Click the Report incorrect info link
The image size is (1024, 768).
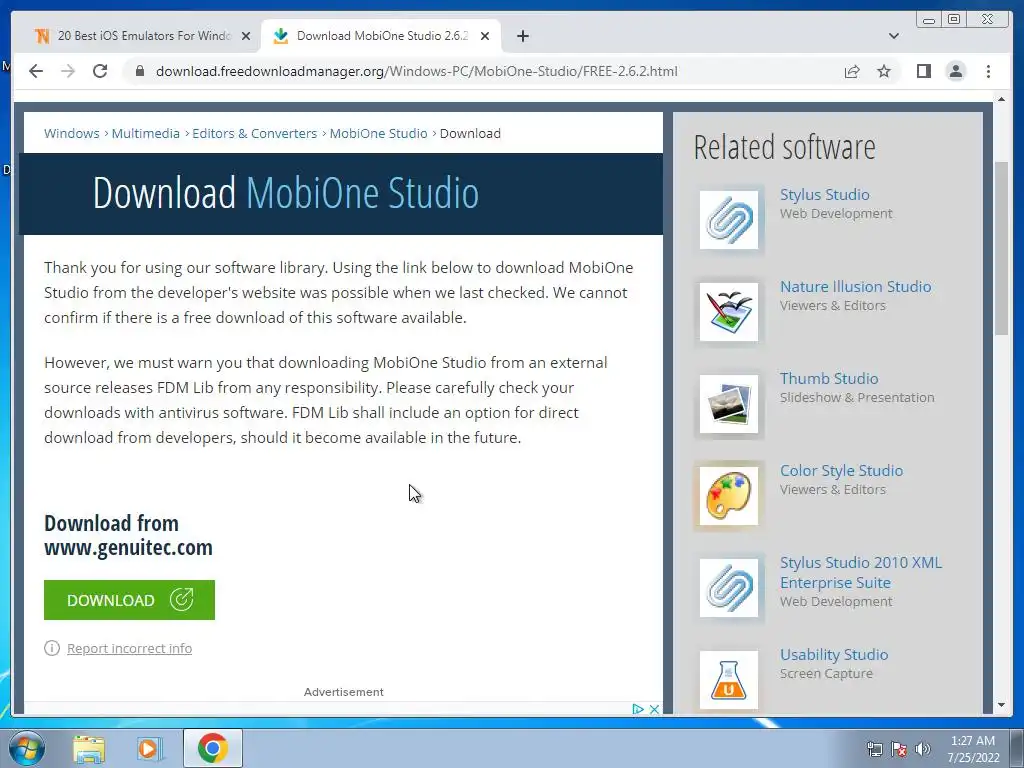point(129,648)
